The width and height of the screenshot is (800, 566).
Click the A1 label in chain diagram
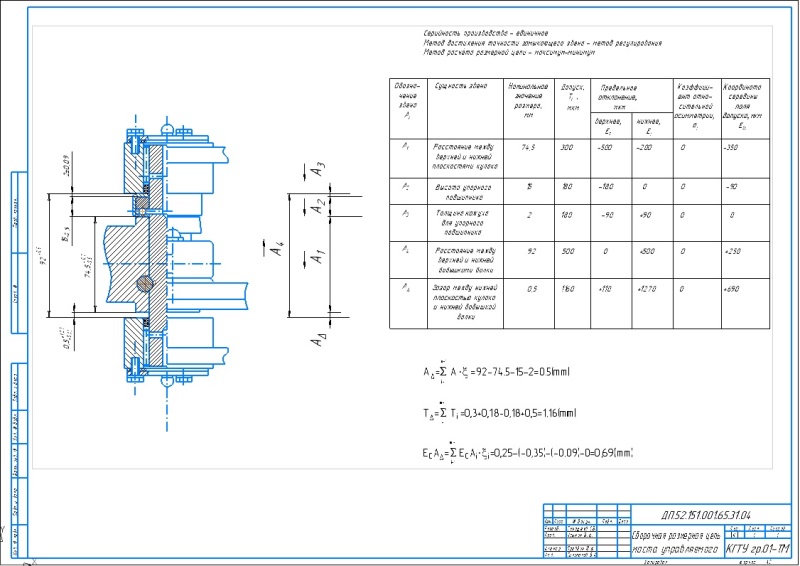pyautogui.click(x=317, y=256)
